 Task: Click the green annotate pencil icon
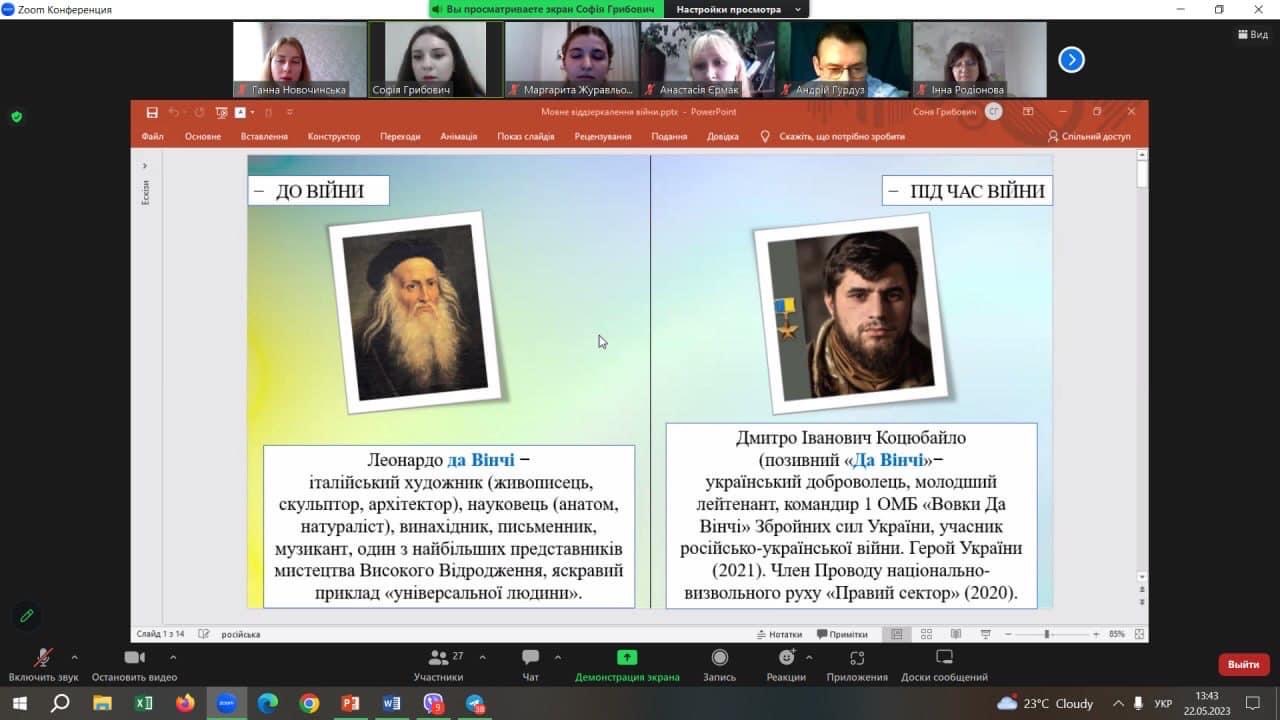pos(27,616)
